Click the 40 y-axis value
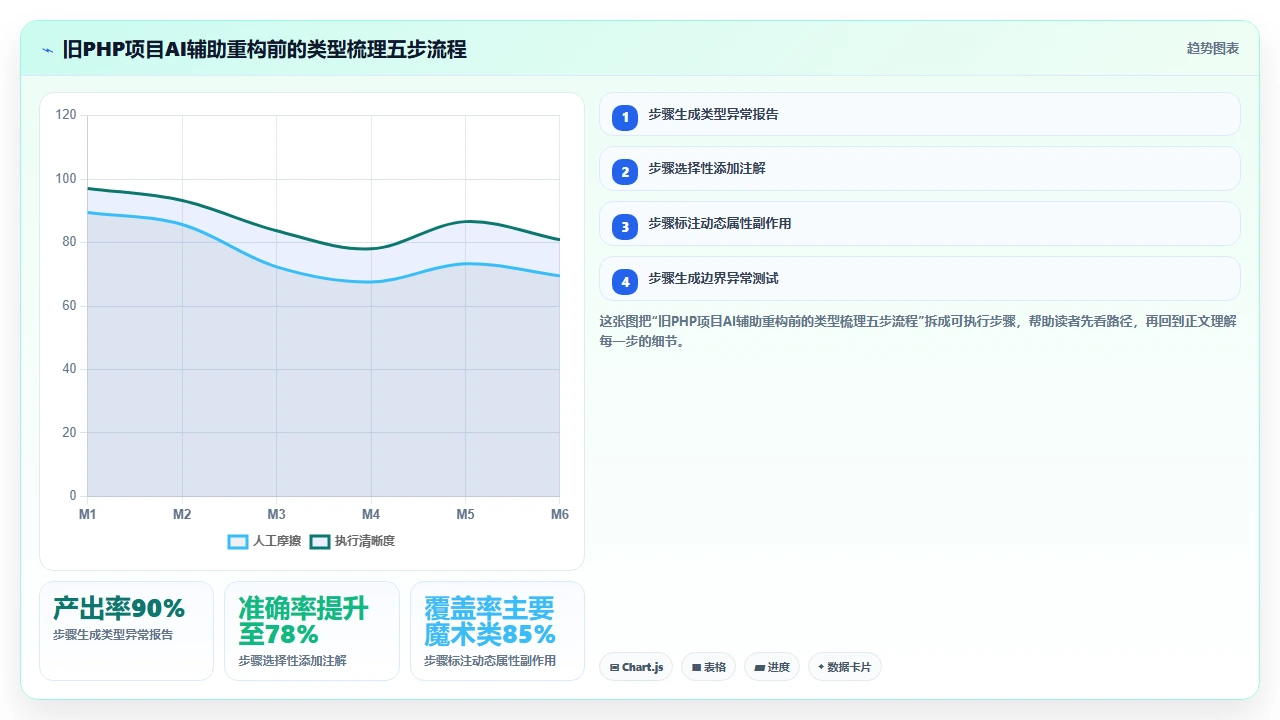 (69, 369)
